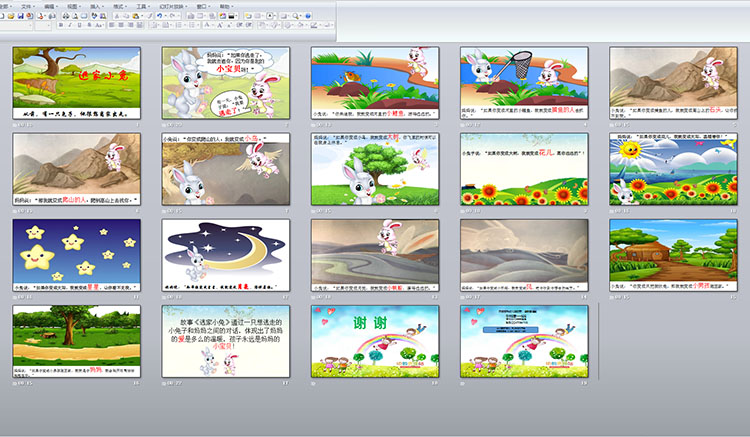Select slide with crescent moon and rabbit
Viewport: 750px width, 437px height.
226,255
